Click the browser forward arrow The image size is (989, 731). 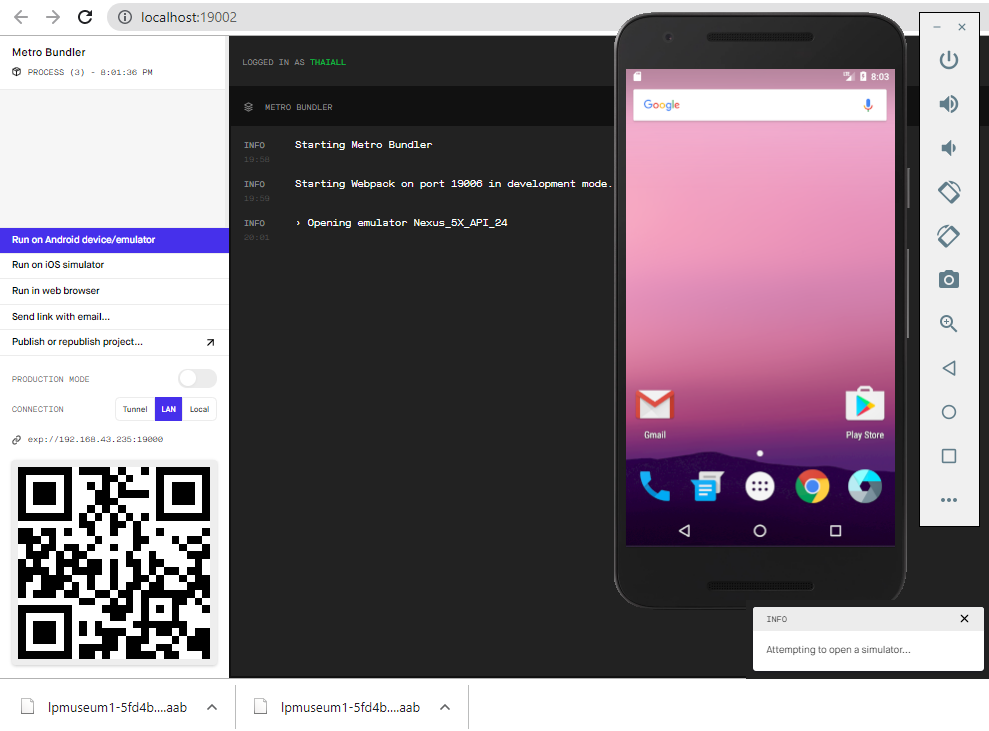[x=53, y=17]
